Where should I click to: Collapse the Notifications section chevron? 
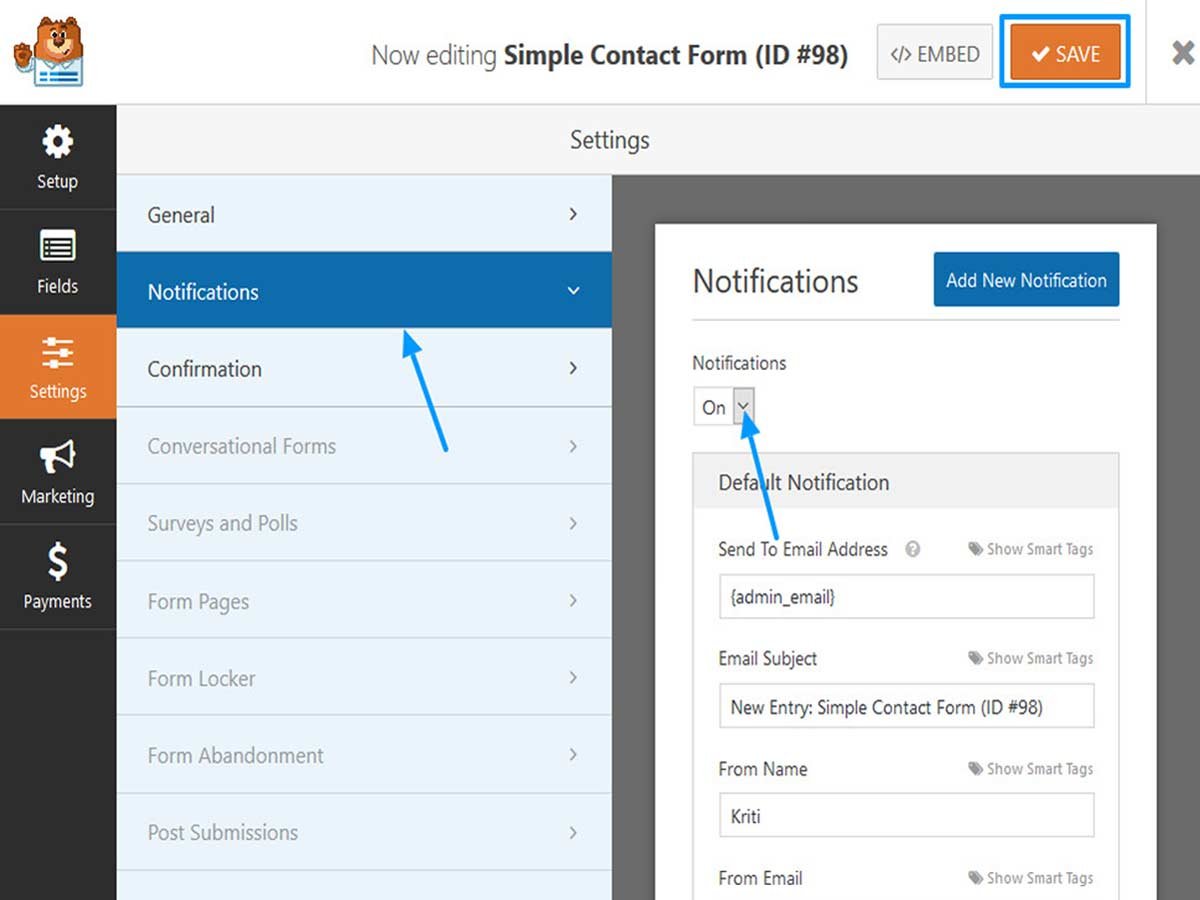click(573, 291)
